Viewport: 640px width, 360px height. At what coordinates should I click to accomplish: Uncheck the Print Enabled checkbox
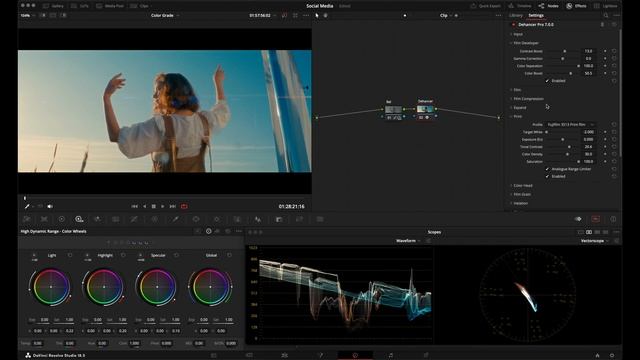point(547,176)
